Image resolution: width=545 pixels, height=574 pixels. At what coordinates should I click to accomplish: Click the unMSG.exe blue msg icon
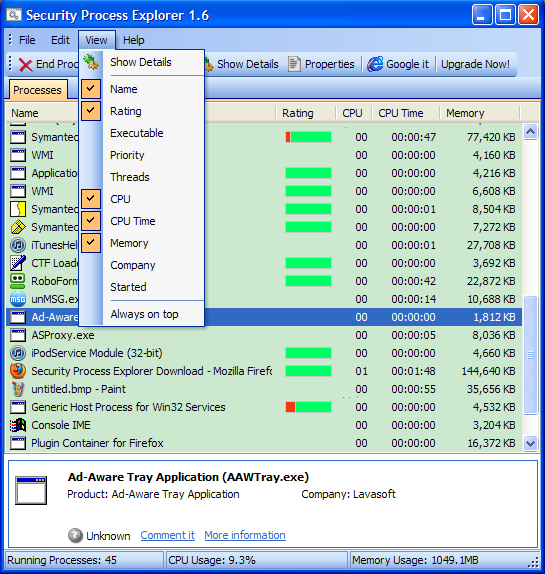(18, 299)
